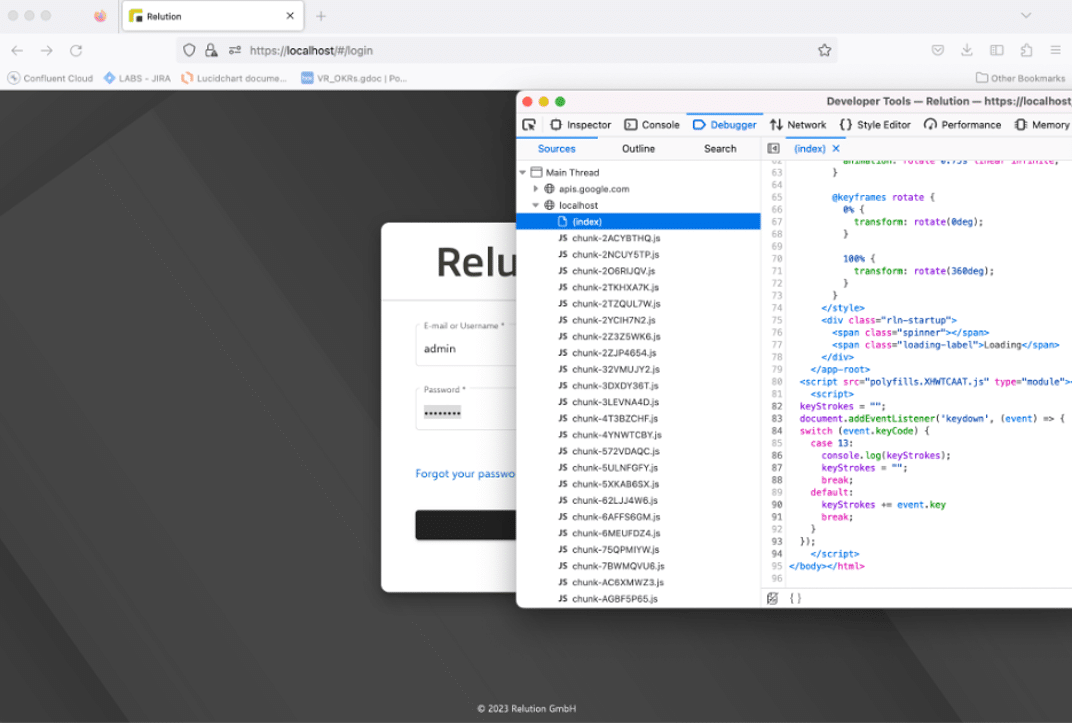Open the Confluent Cloud bookmark
Image resolution: width=1072 pixels, height=724 pixels.
(50, 78)
